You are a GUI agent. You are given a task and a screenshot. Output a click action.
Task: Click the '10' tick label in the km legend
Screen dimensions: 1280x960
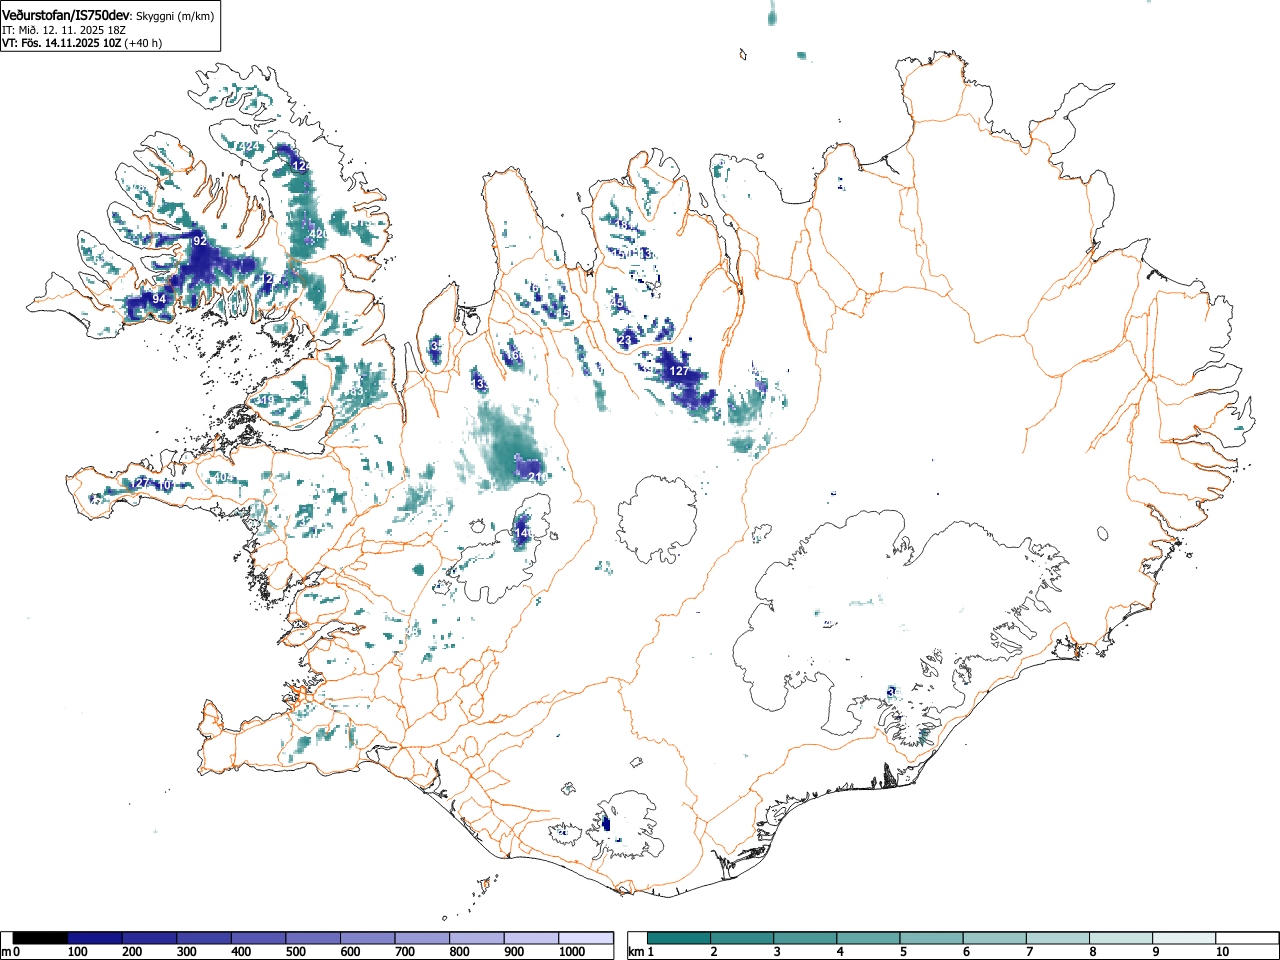pyautogui.click(x=1222, y=952)
